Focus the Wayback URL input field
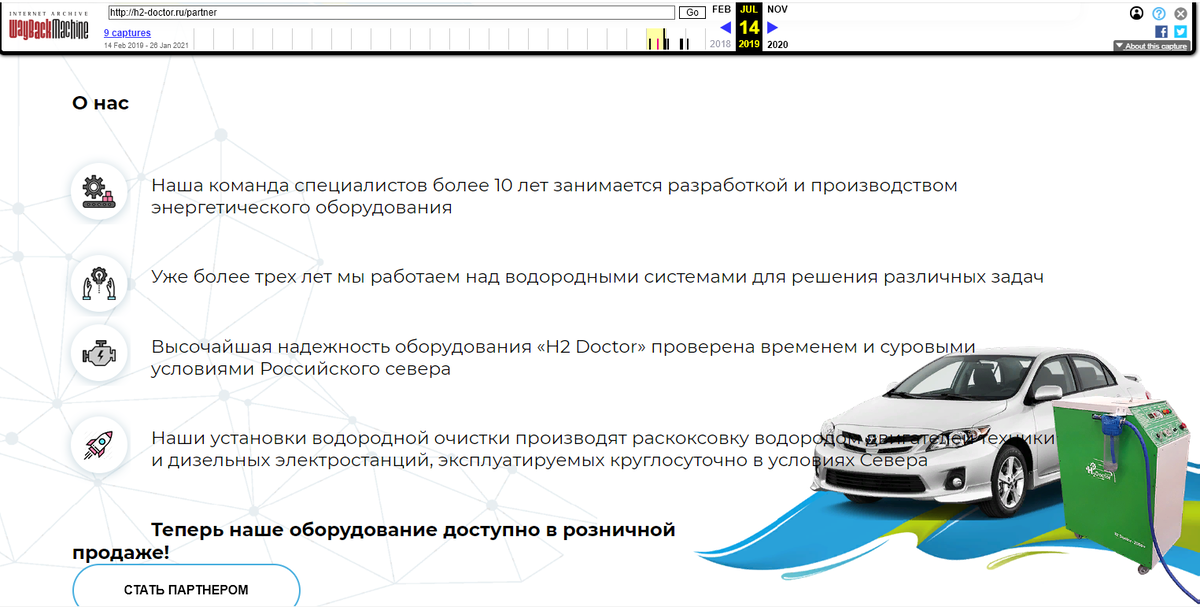 coord(390,13)
